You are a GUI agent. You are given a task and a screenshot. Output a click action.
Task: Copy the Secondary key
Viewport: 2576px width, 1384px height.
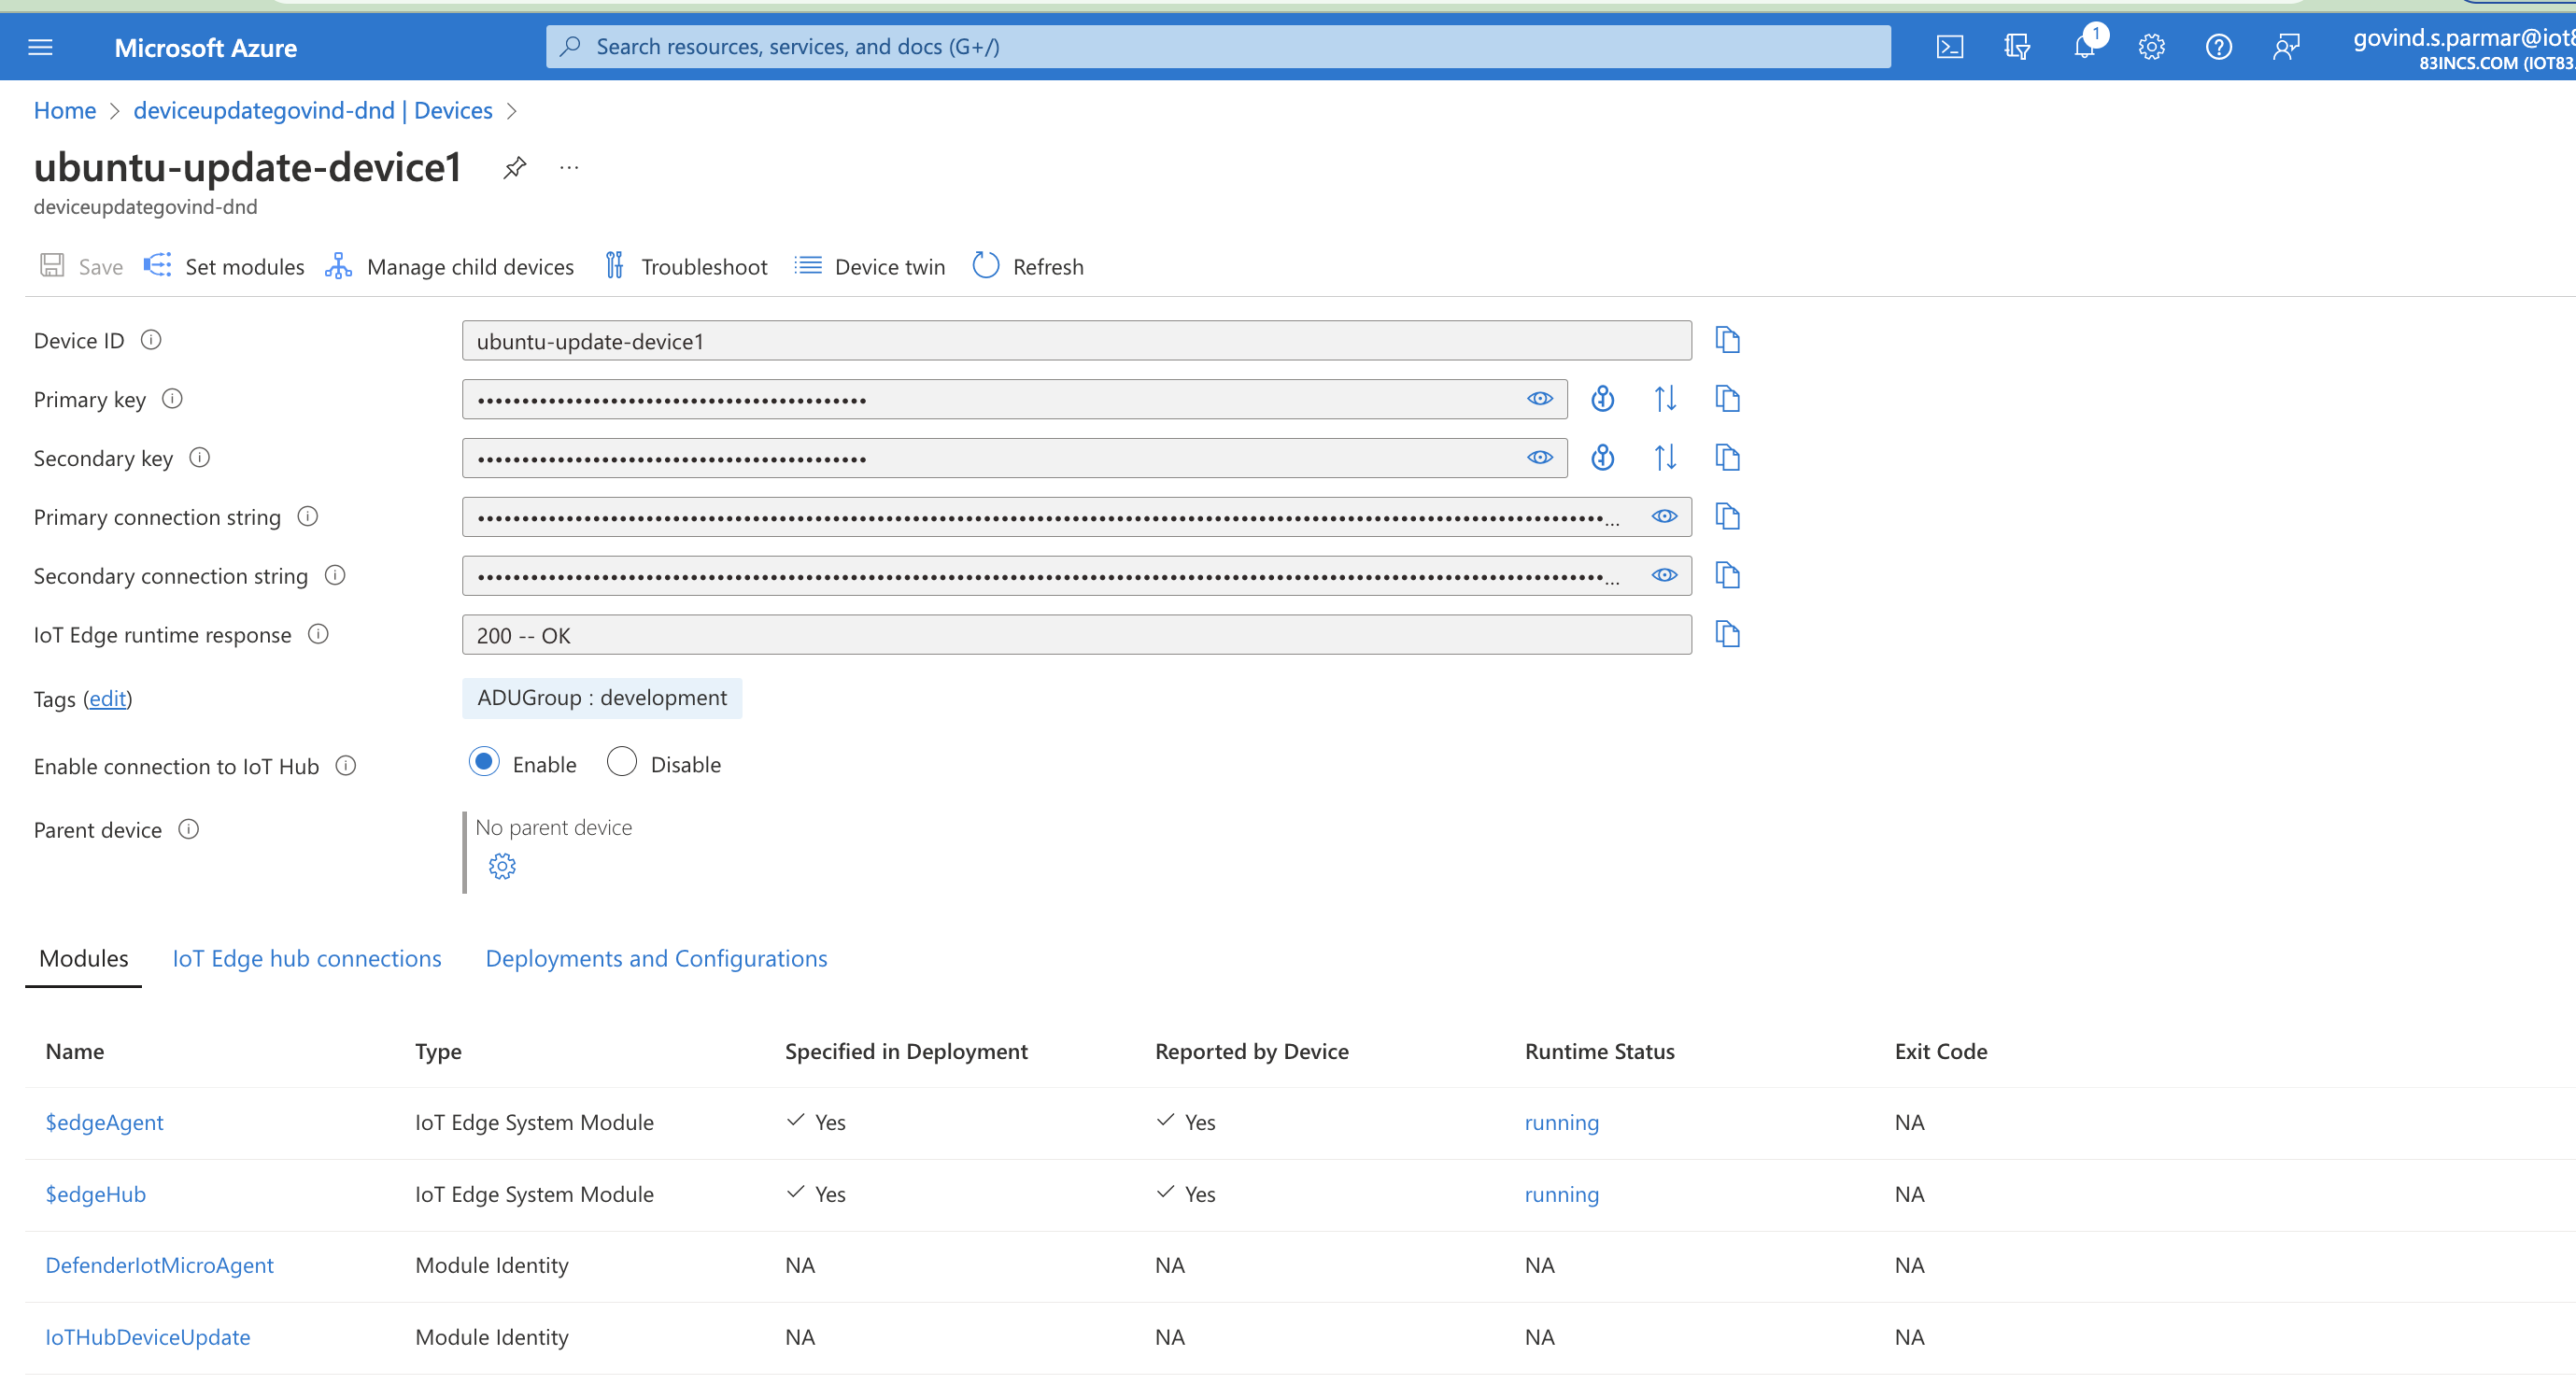click(1727, 458)
